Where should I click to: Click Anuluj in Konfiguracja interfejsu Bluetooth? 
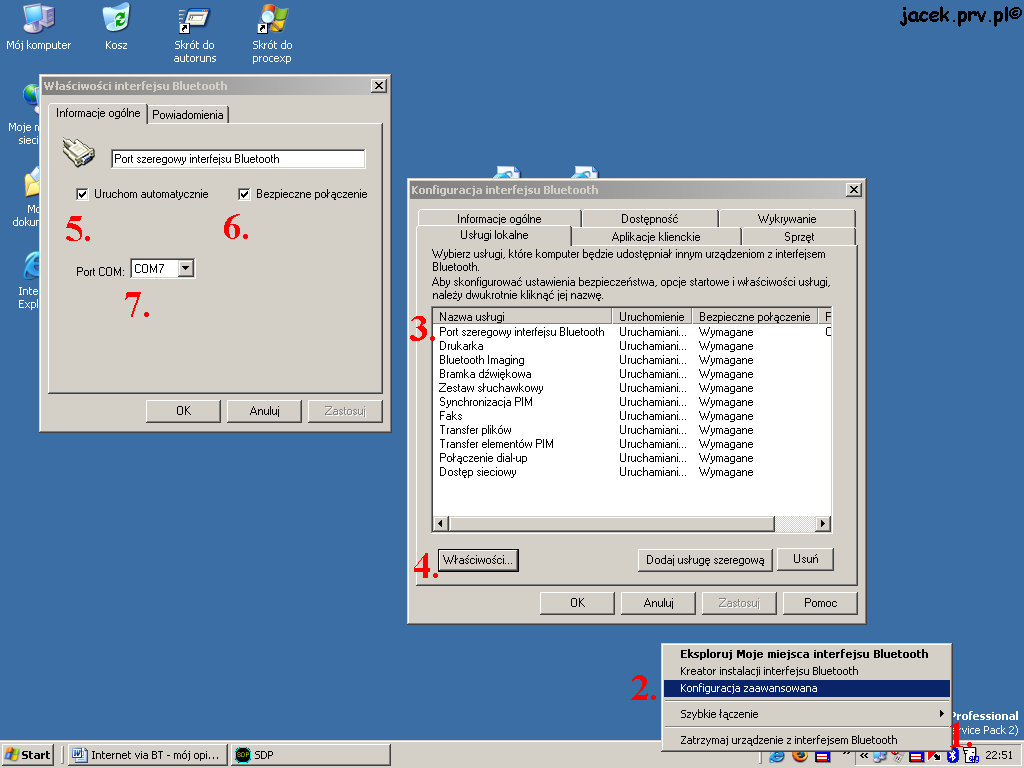point(658,603)
